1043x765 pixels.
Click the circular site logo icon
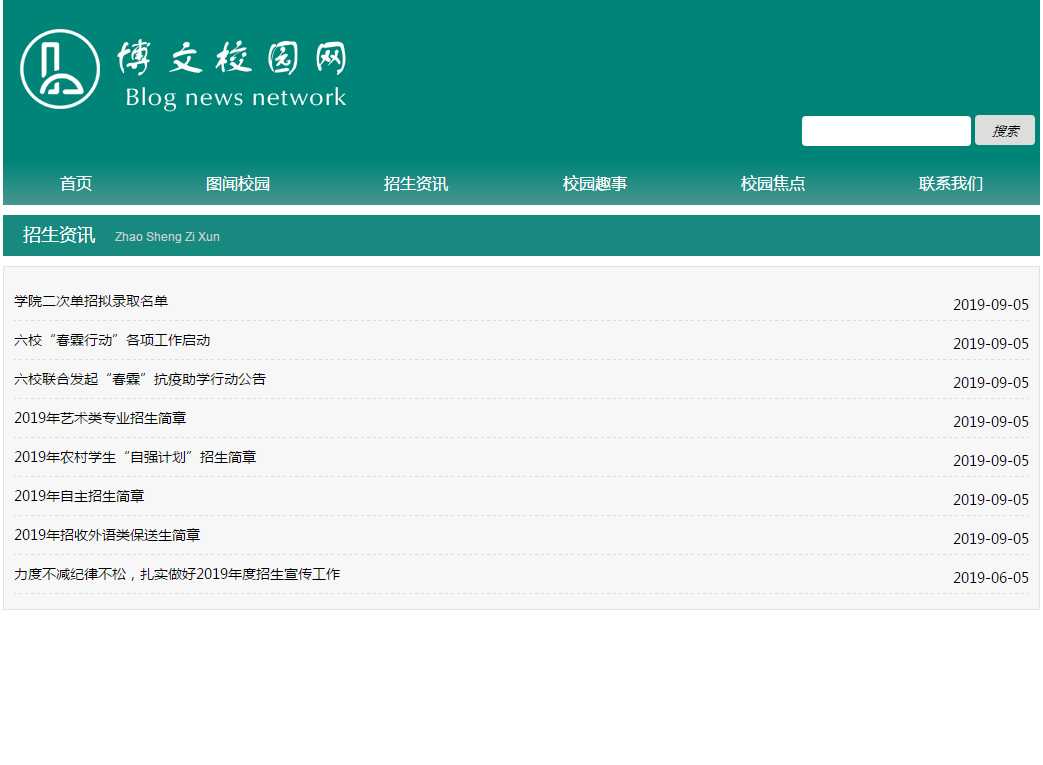(x=60, y=69)
